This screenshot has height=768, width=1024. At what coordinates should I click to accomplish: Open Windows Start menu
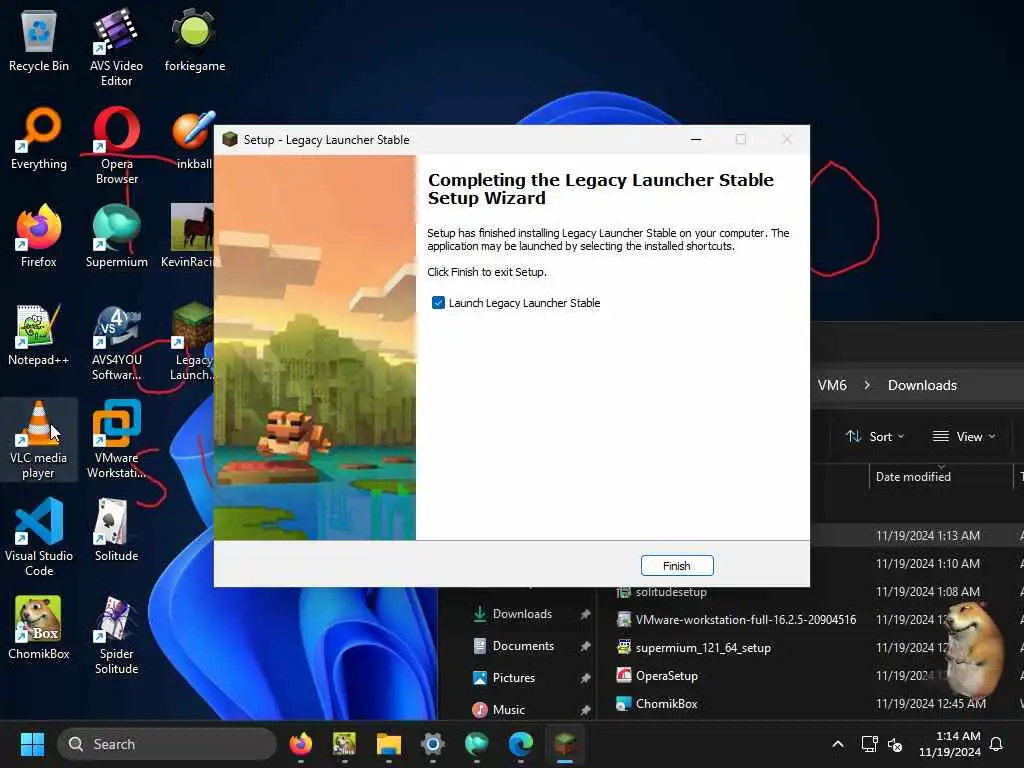[x=32, y=744]
